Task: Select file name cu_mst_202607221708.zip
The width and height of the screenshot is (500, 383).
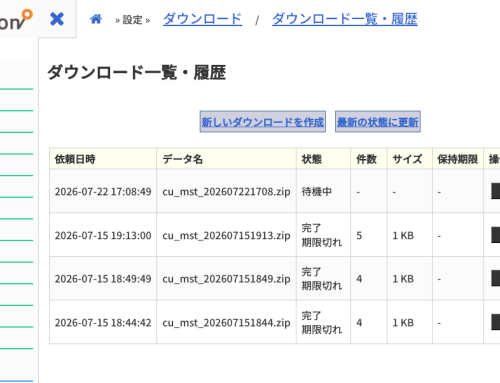Action: [226, 192]
